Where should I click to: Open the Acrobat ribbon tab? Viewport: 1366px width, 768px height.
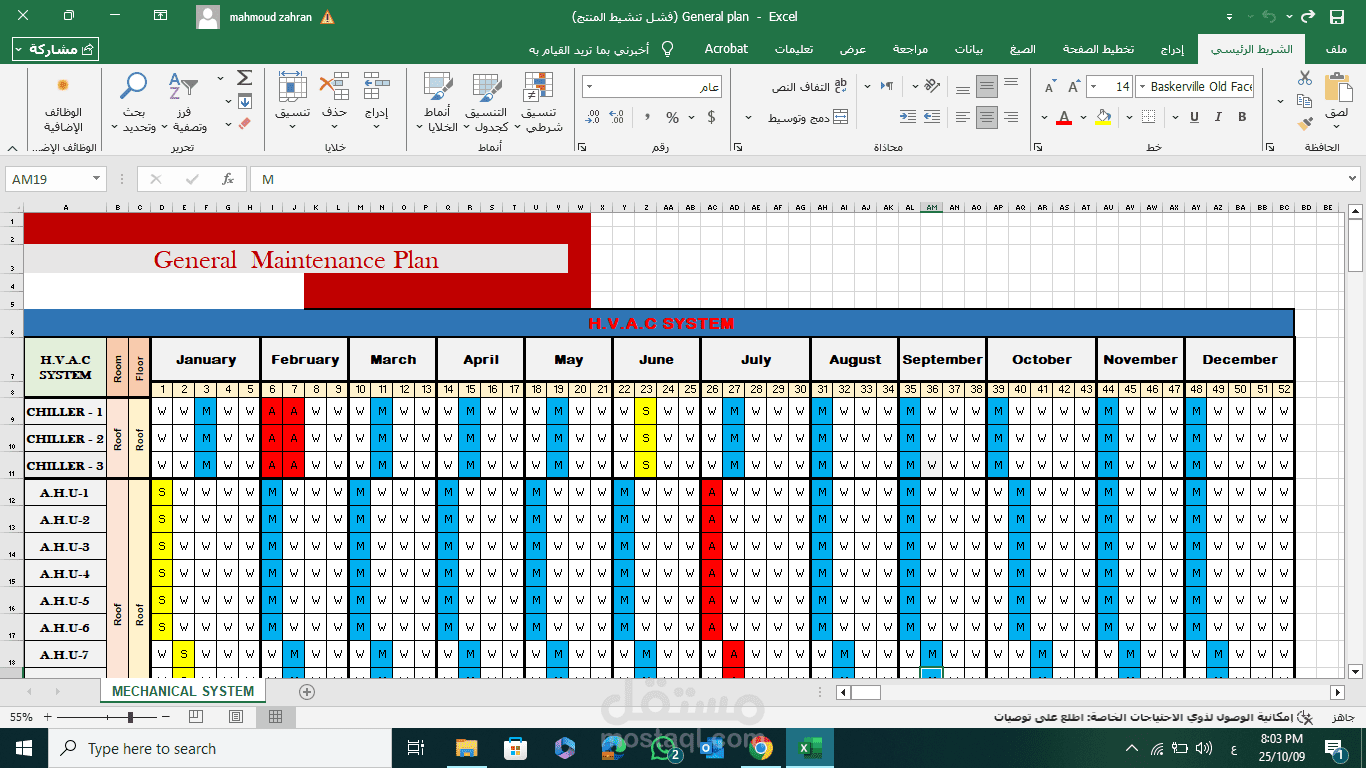pos(726,49)
